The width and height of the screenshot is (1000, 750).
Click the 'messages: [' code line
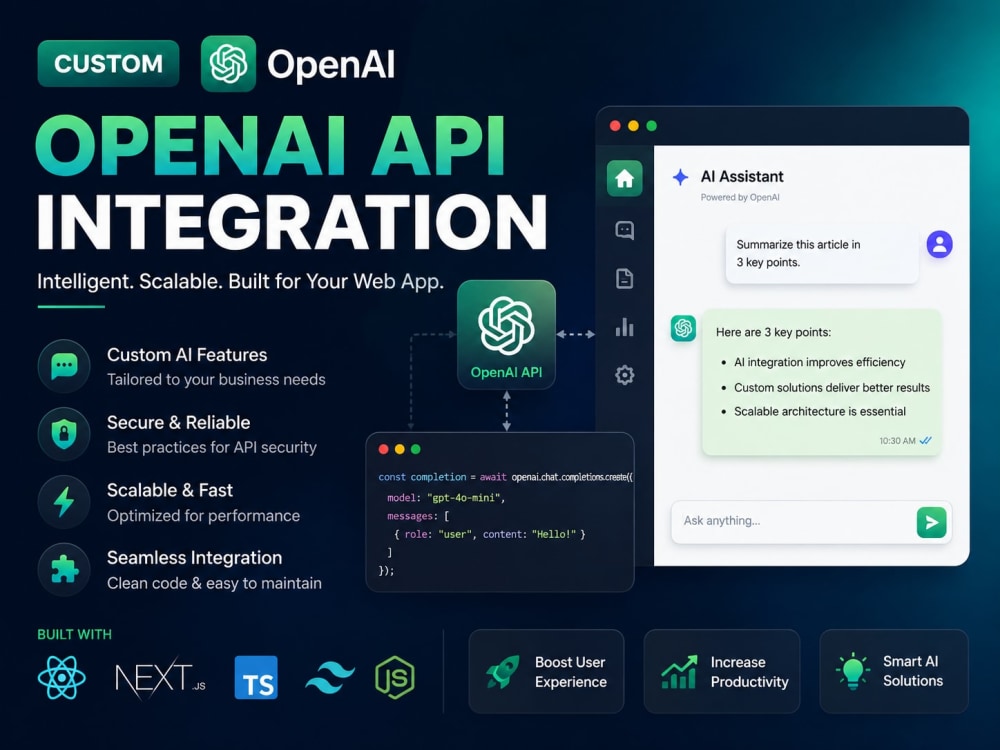(x=418, y=516)
